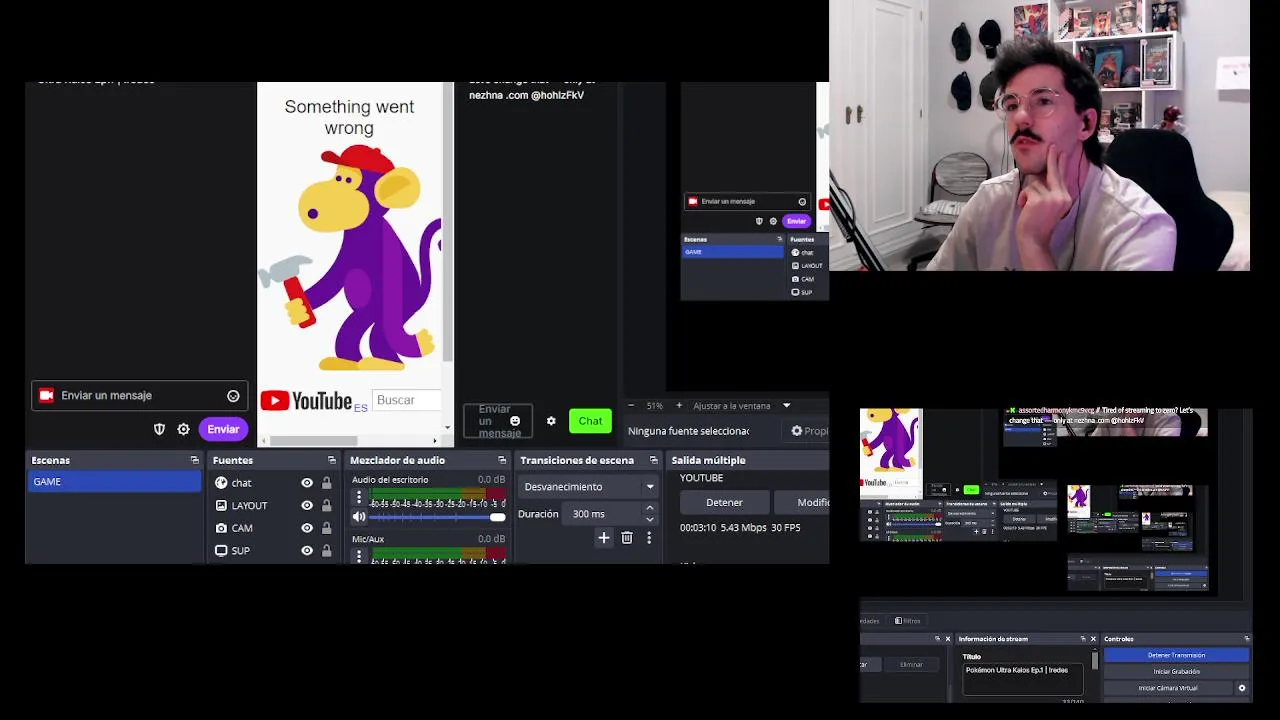Screen dimensions: 1280x720
Task: Click the emoji icon in the second chat dock
Action: (515, 421)
